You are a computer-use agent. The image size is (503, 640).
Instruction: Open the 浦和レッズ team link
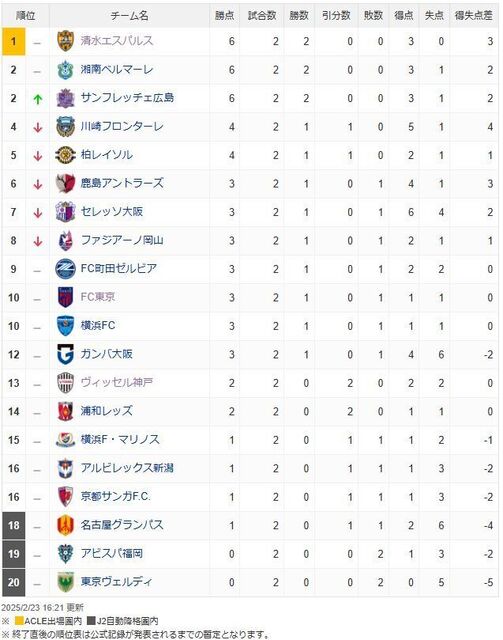pos(107,411)
